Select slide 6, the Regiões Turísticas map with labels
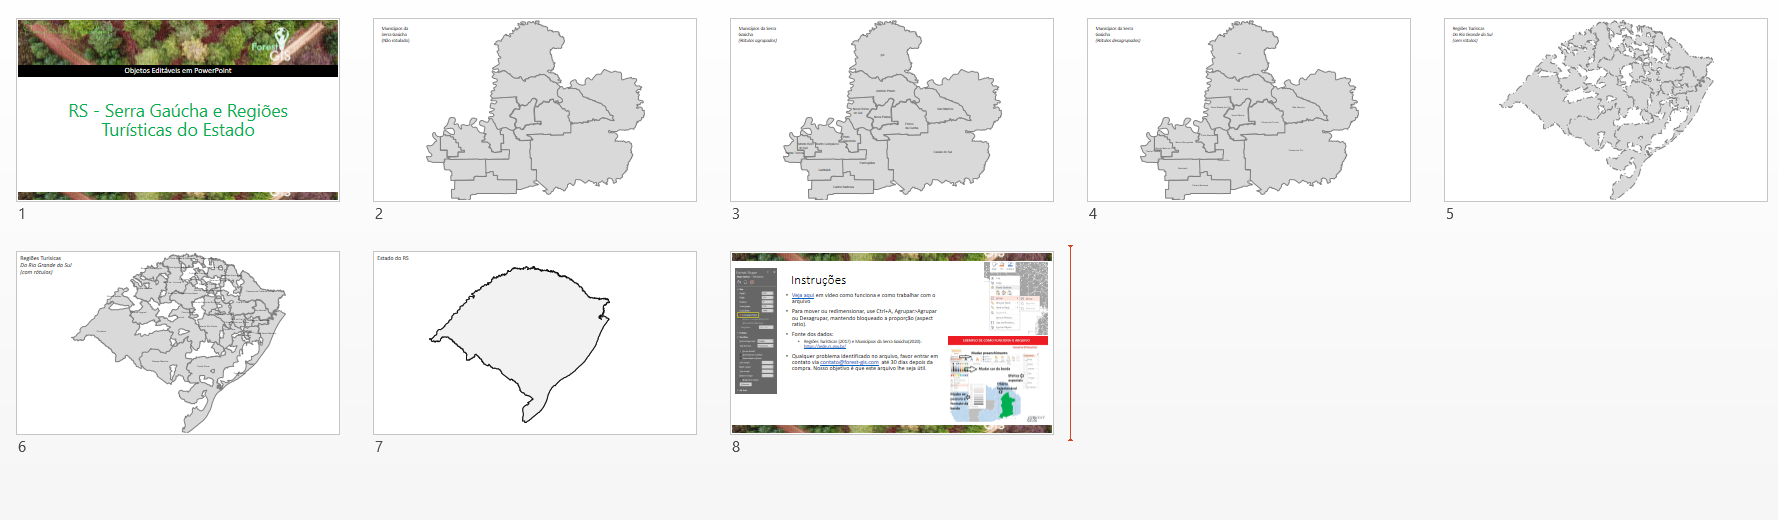The width and height of the screenshot is (1778, 520). pyautogui.click(x=178, y=343)
